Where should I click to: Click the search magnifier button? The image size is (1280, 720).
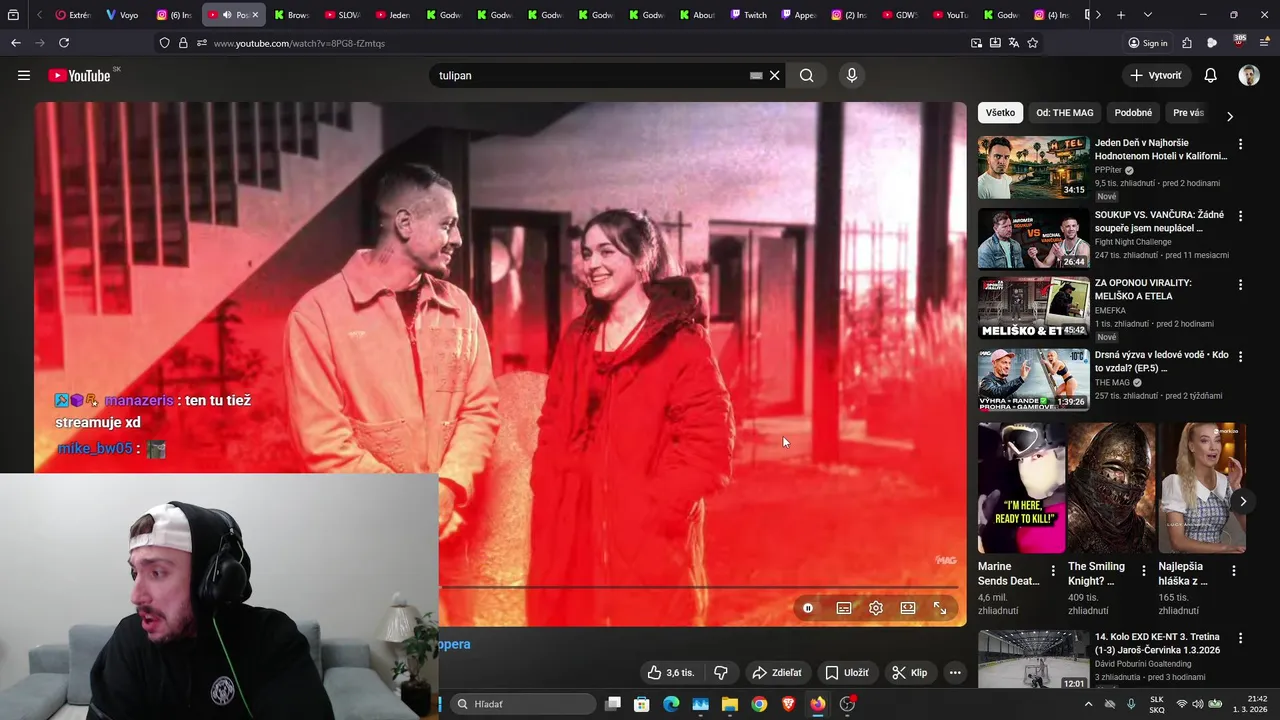[806, 75]
